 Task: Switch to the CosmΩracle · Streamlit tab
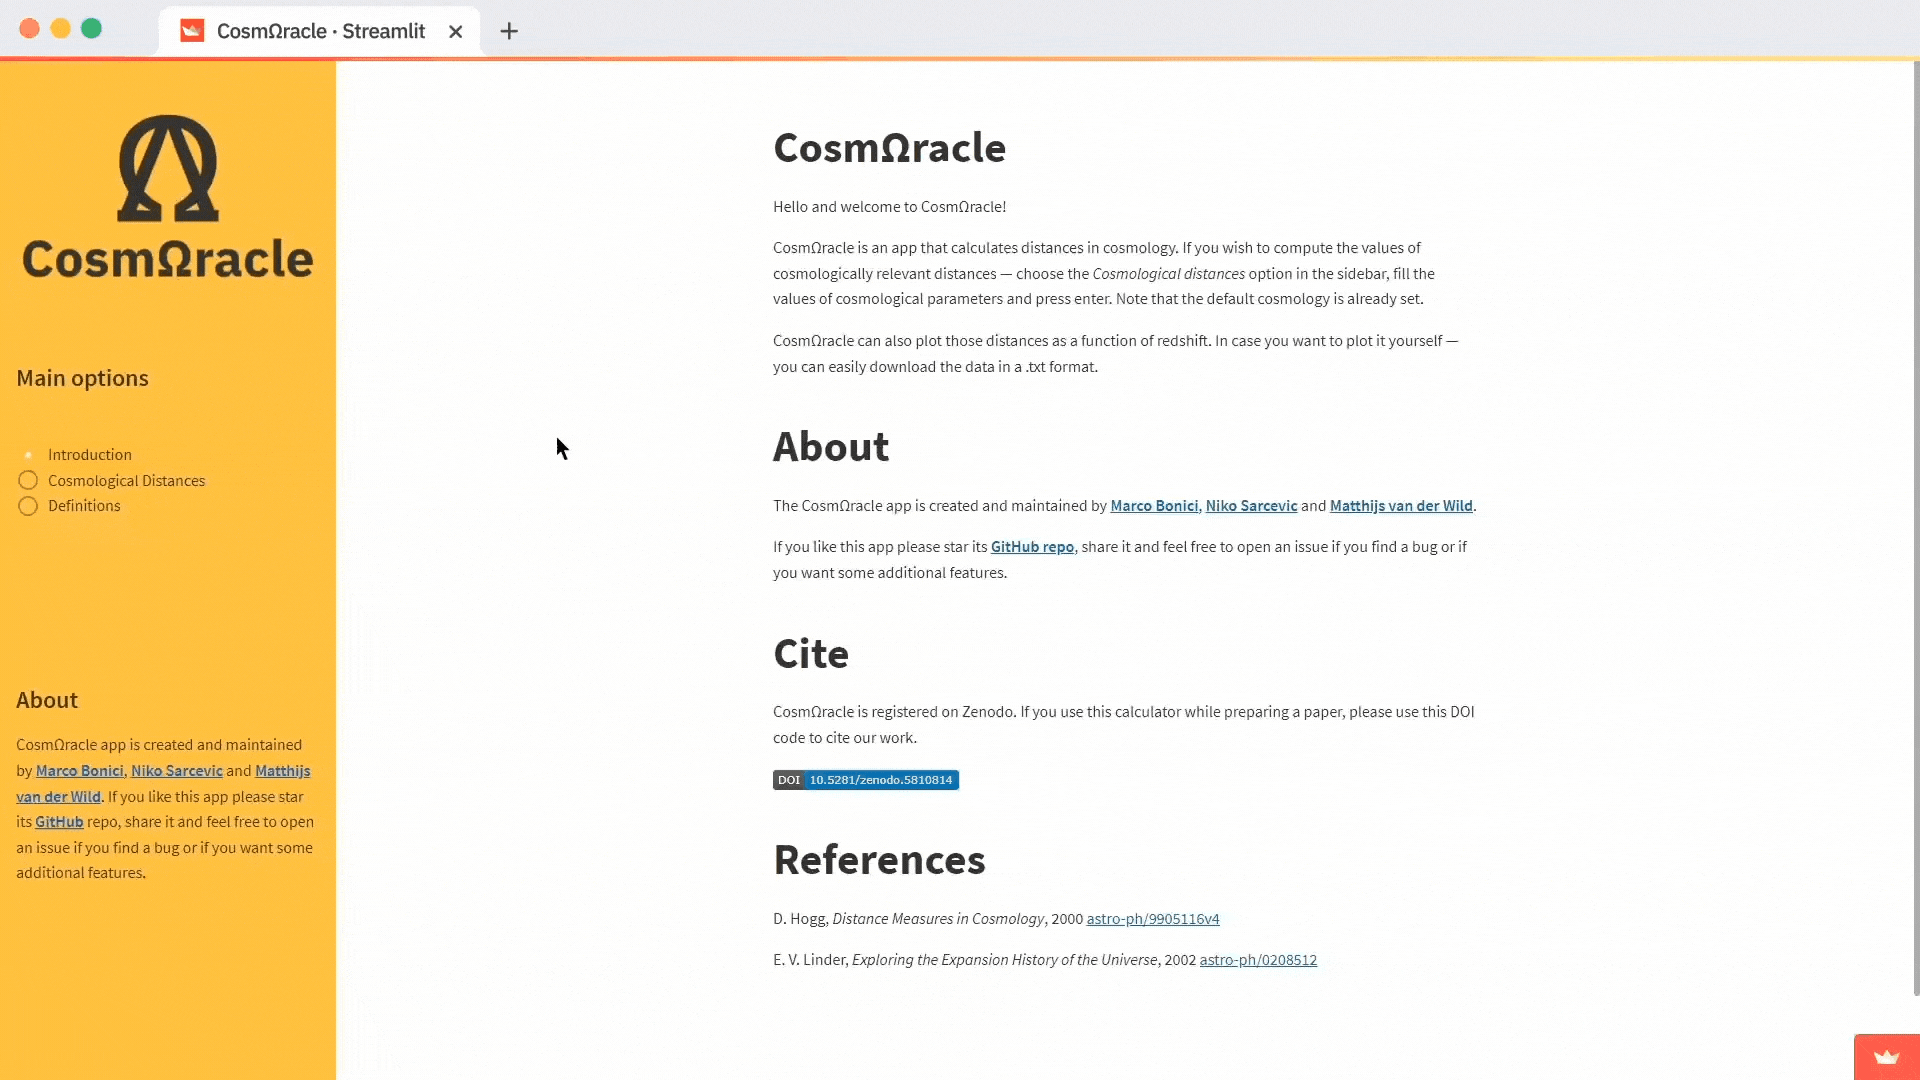(x=320, y=31)
